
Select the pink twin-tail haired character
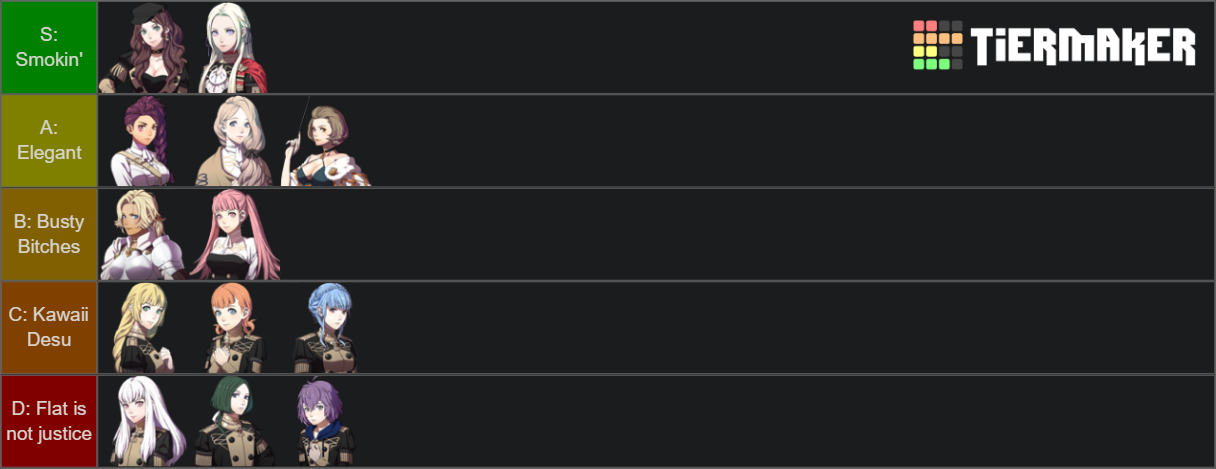[235, 234]
